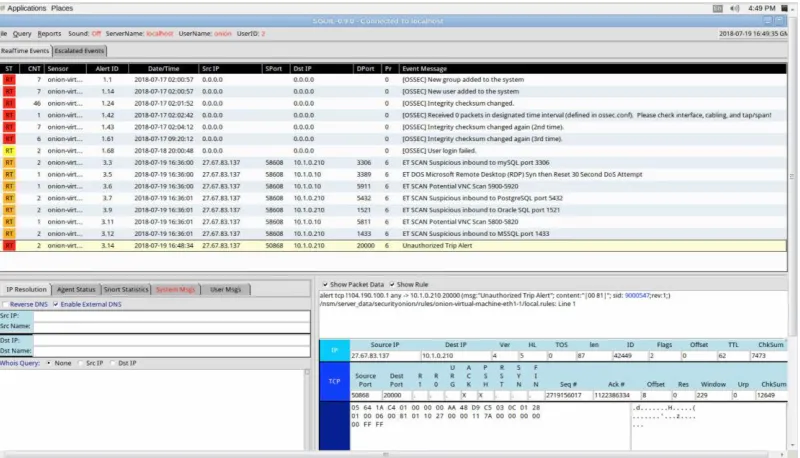Screen dimensions: 800x458
Task: Click RT status of Integrity checksum changed. row
Action: click(9, 104)
